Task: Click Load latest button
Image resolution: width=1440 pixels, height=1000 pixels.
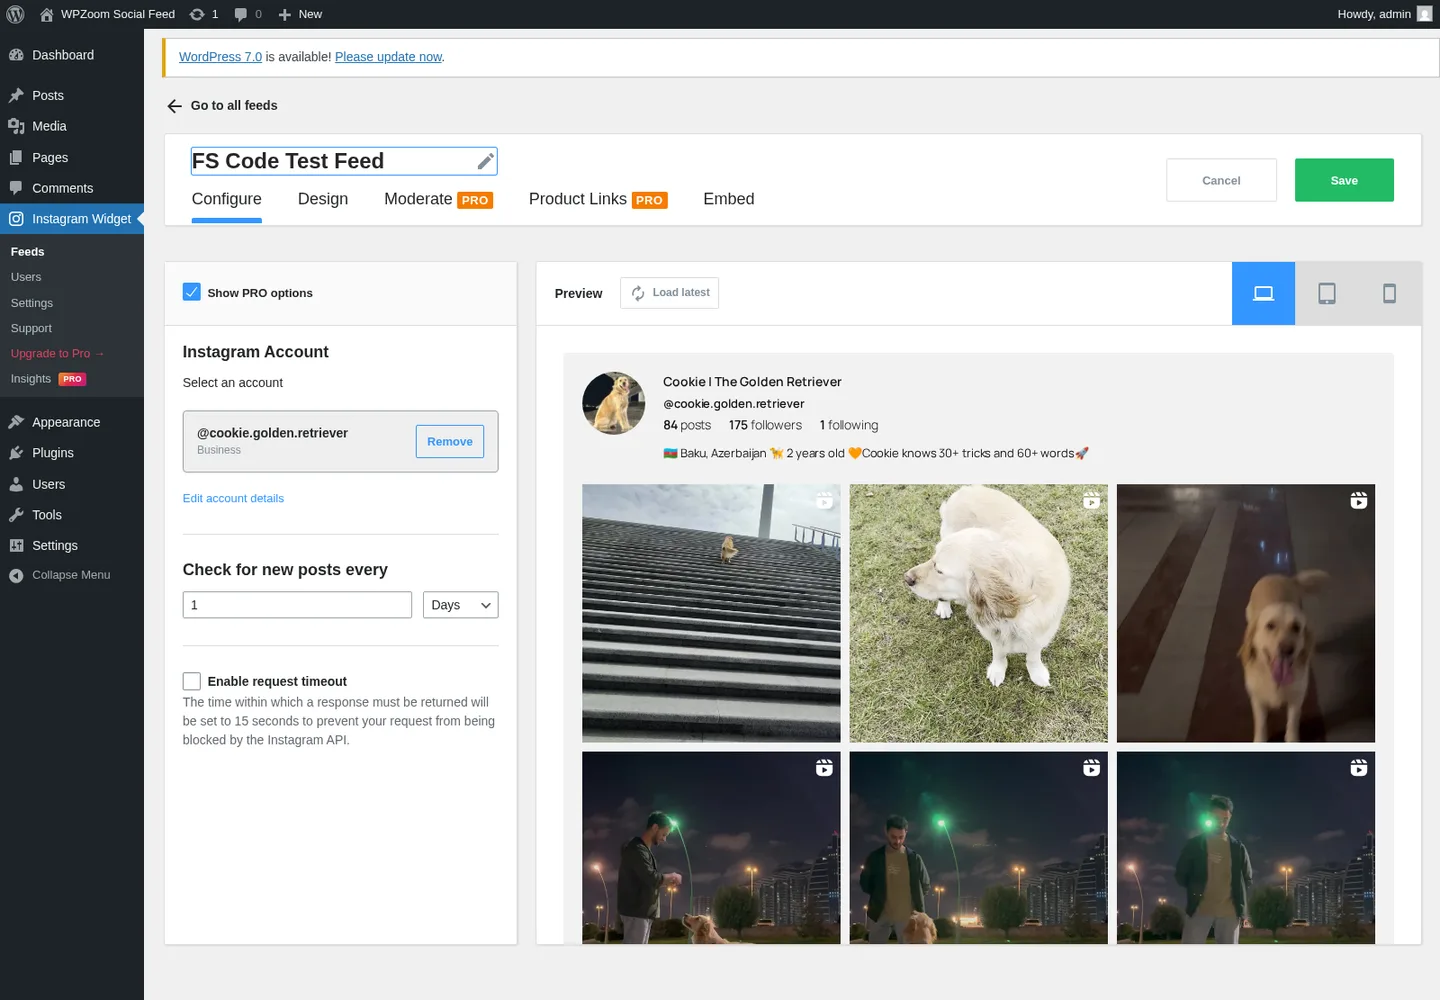Action: 669,293
